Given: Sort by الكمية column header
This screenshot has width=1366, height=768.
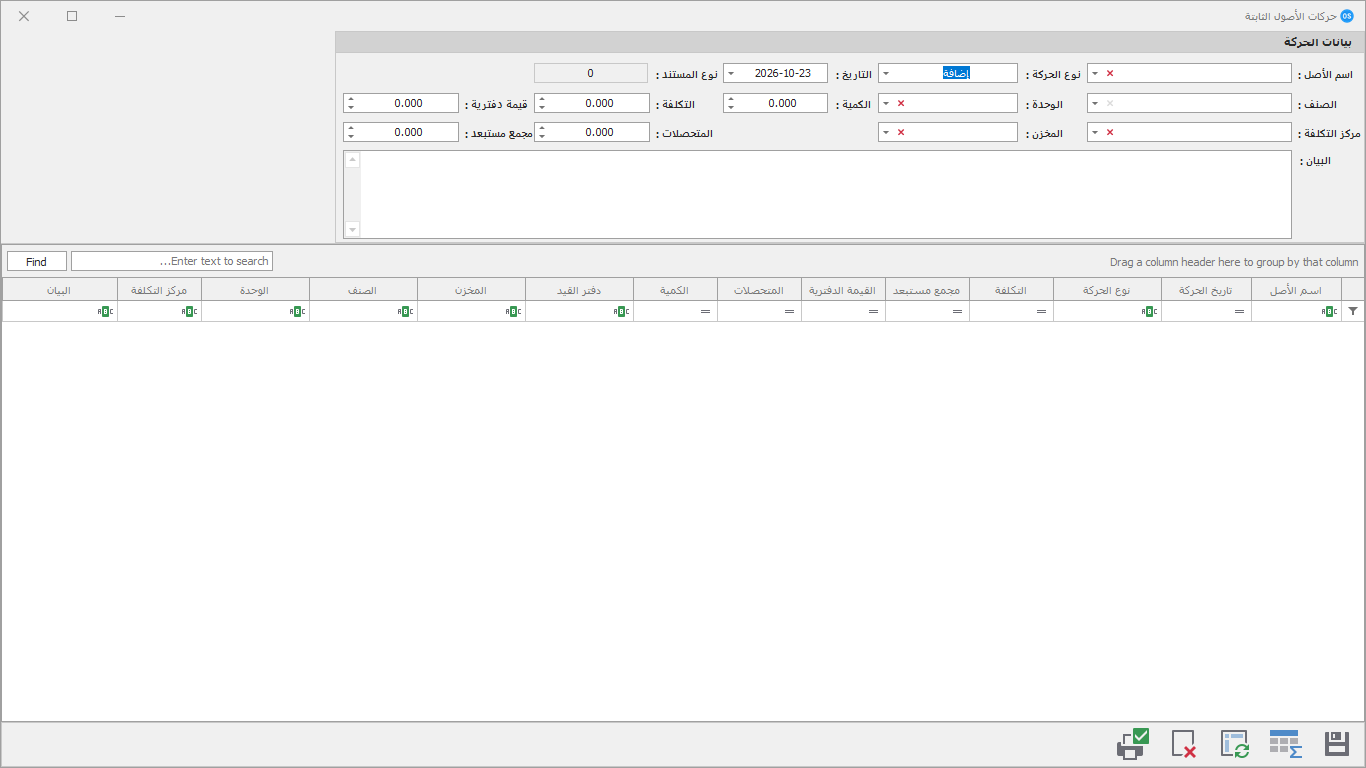Looking at the screenshot, I should click(676, 290).
